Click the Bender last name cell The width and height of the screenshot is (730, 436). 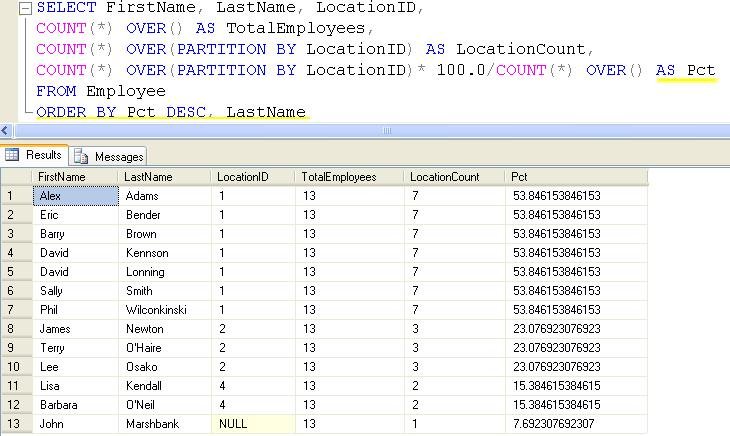coord(165,215)
